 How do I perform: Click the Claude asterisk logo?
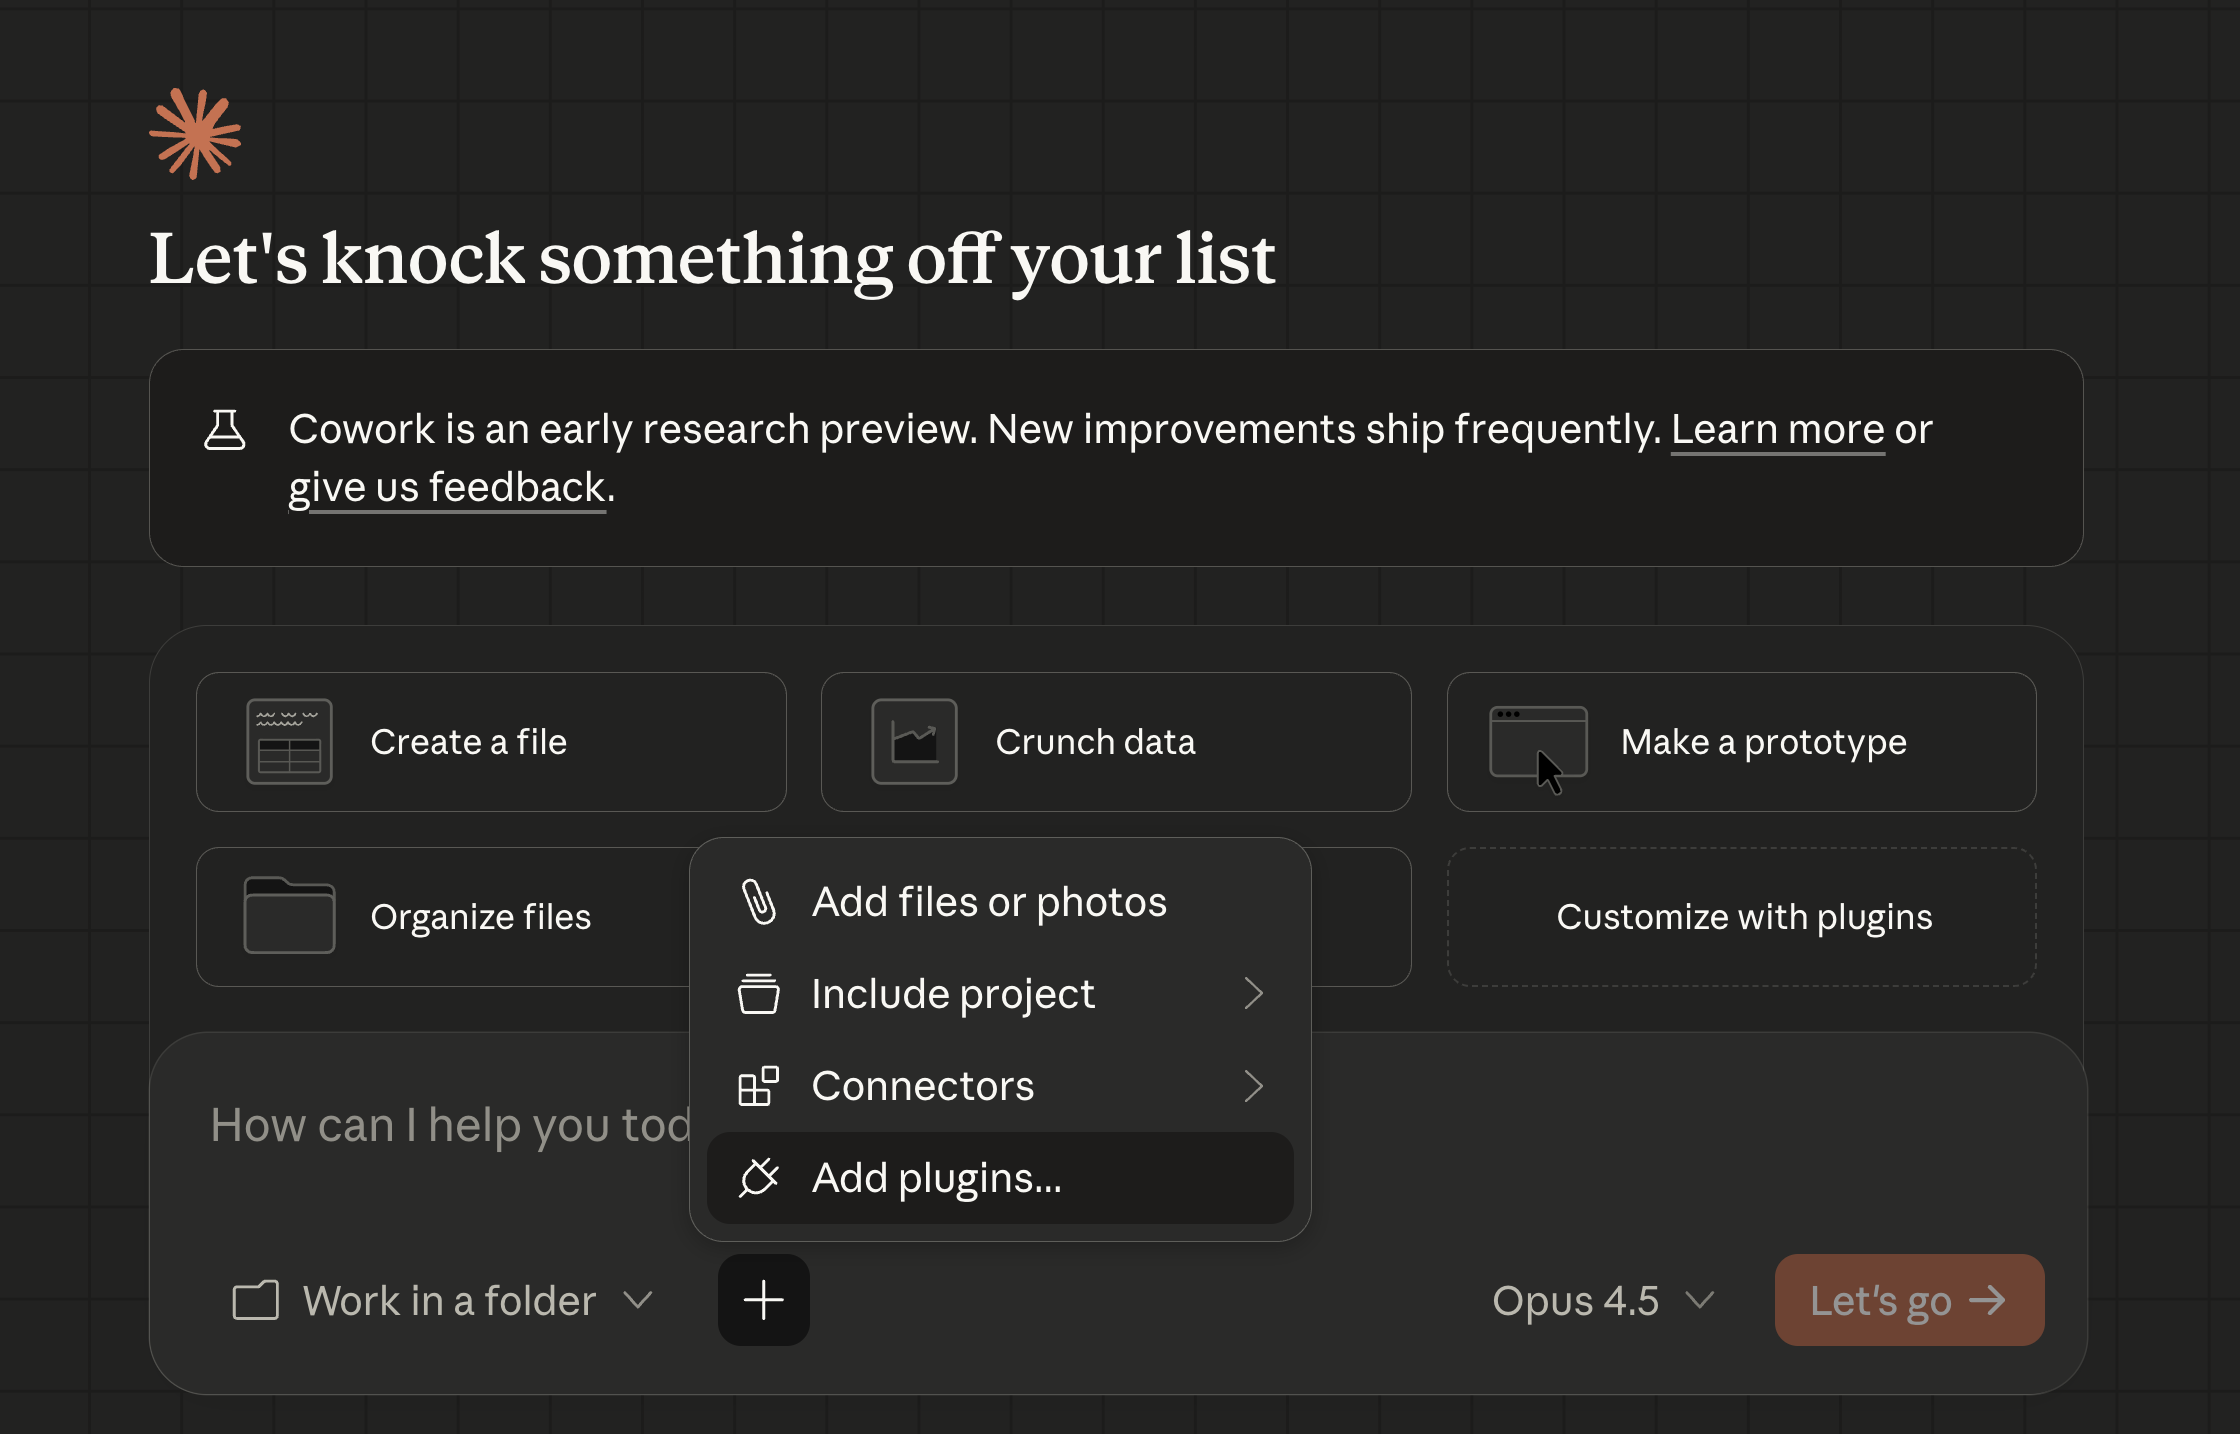[x=195, y=133]
